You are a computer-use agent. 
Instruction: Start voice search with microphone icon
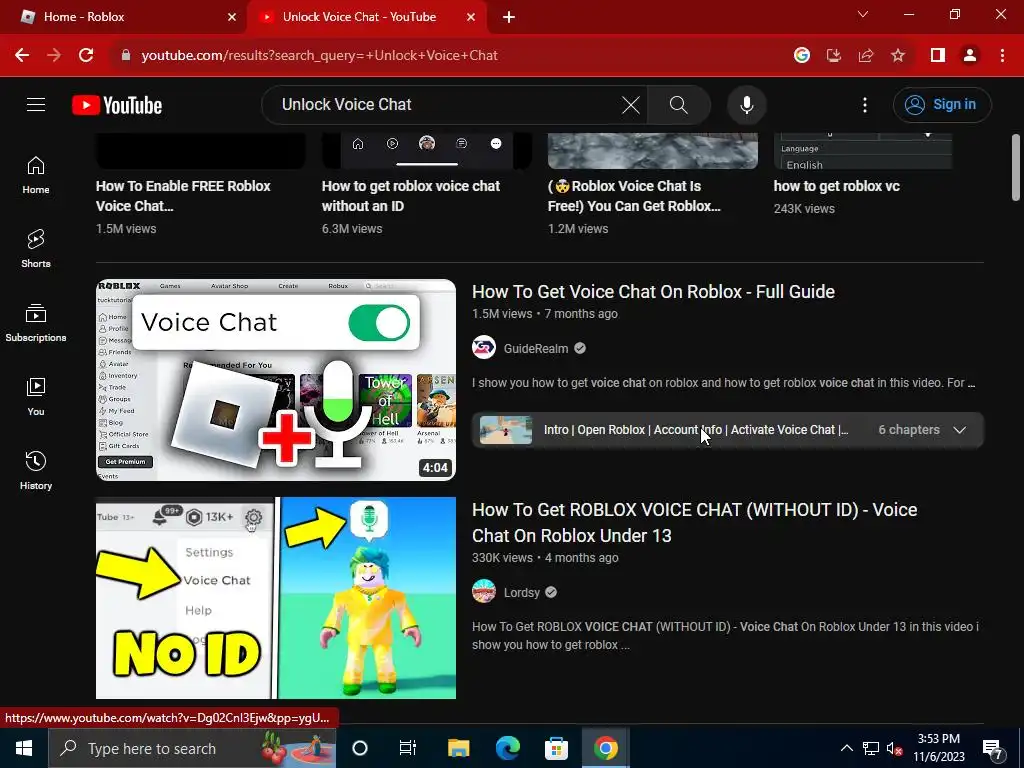click(746, 104)
